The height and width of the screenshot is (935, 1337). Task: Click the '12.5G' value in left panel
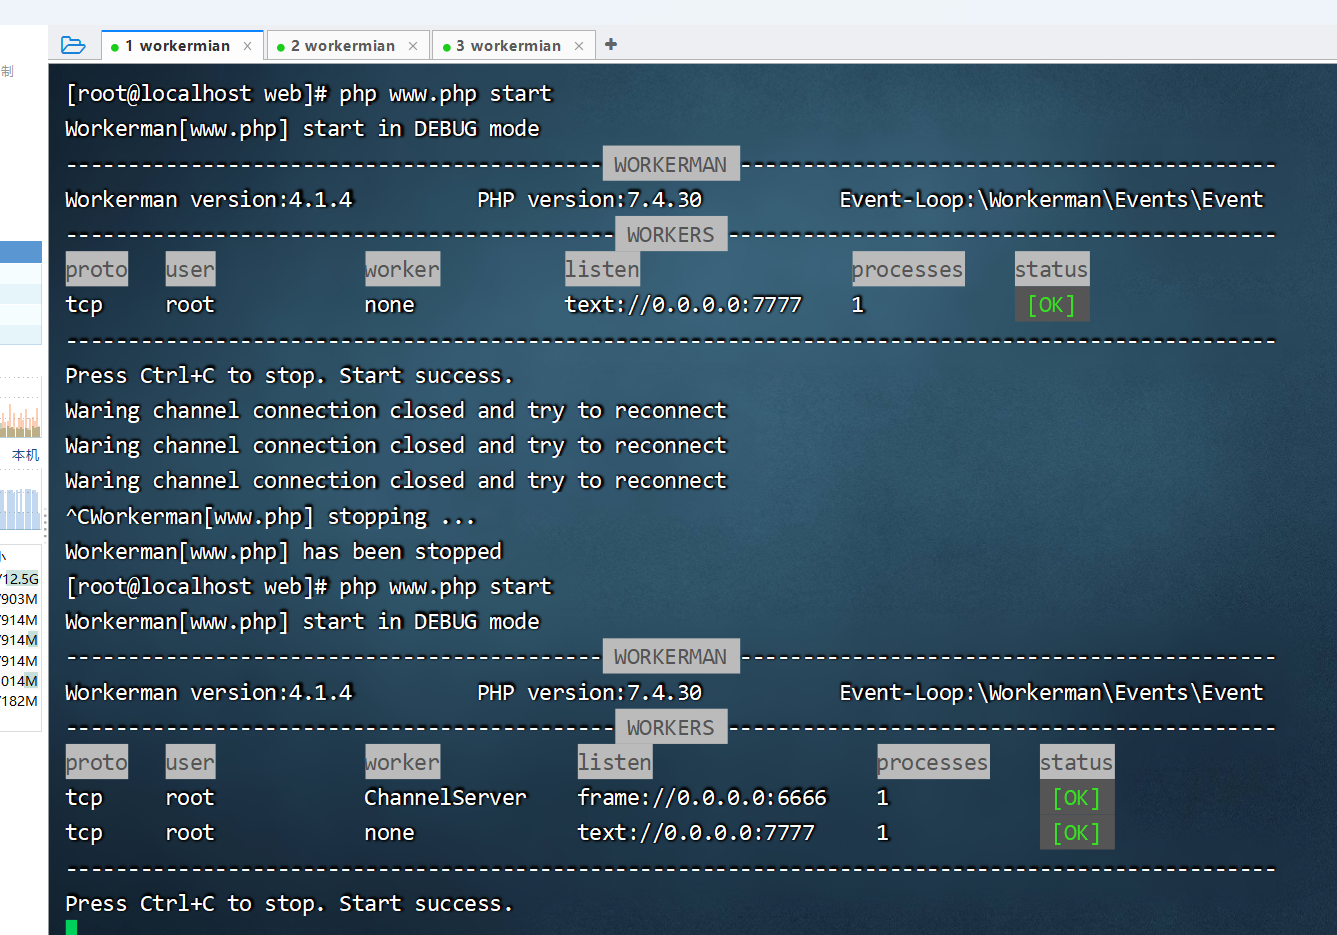tap(21, 579)
